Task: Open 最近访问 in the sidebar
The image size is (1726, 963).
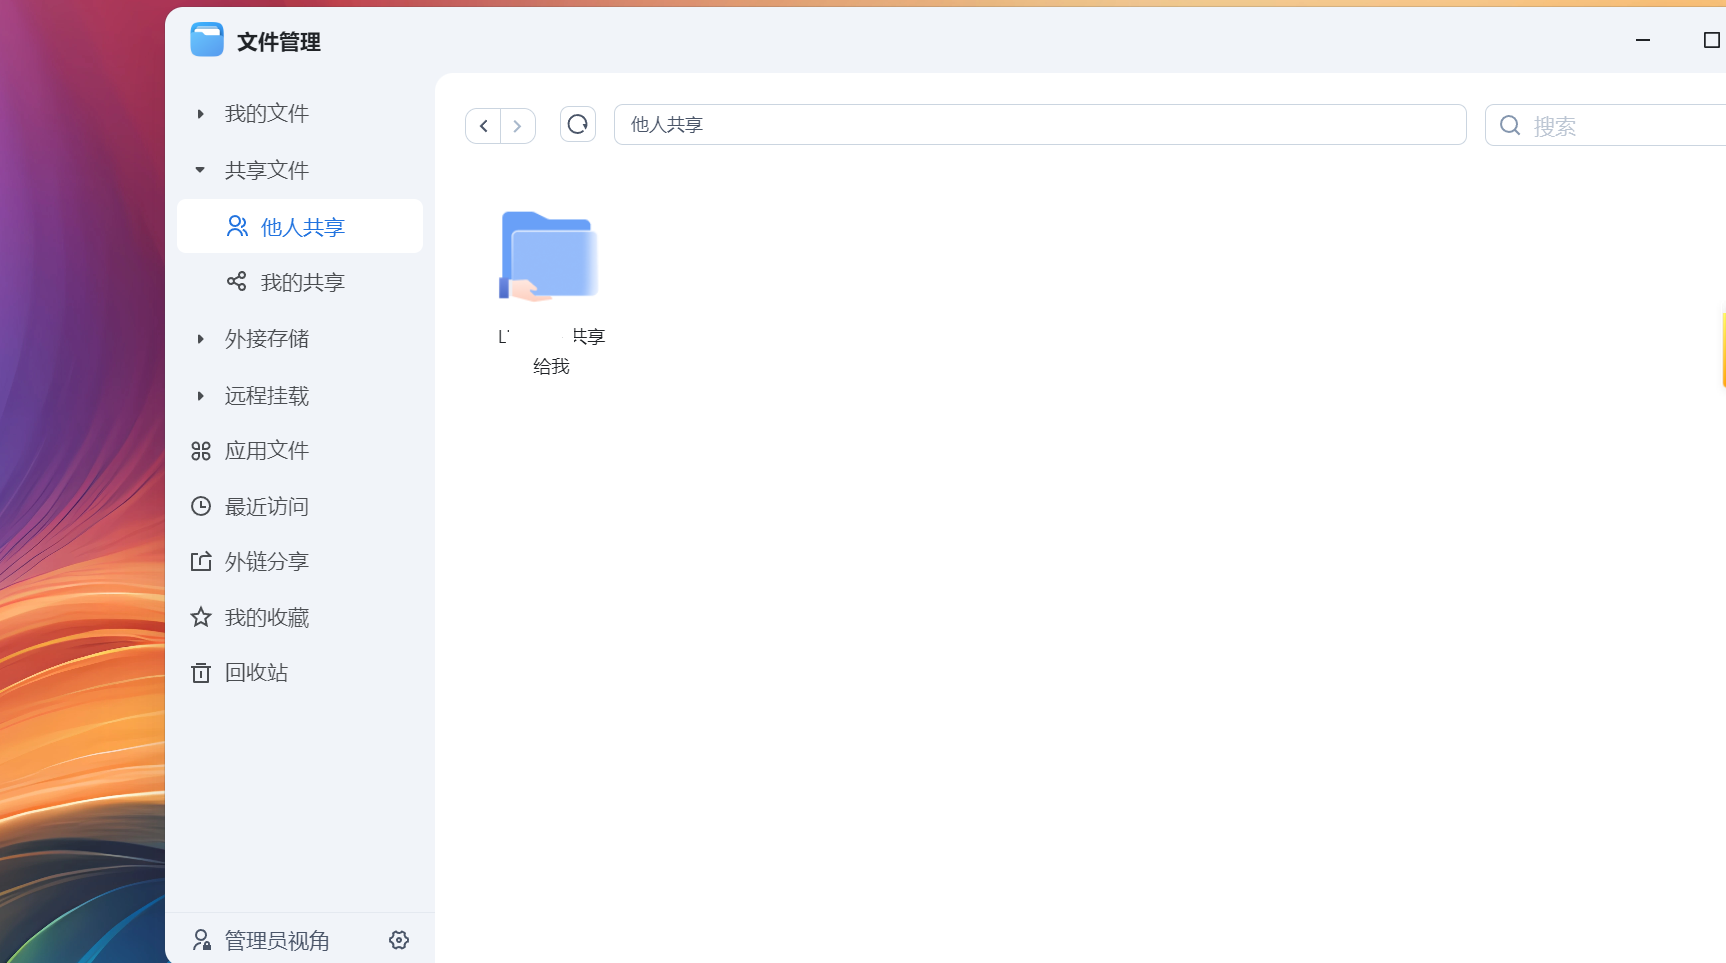Action: coord(267,507)
